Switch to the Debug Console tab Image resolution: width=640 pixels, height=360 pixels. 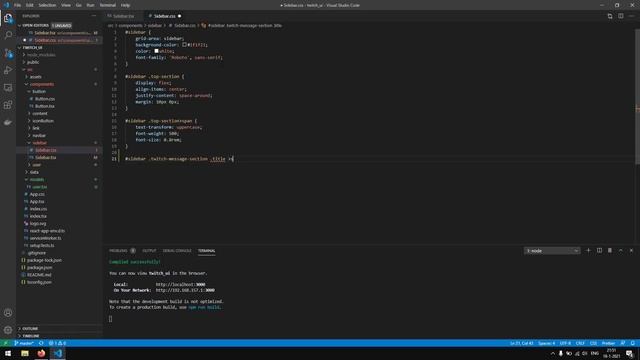177,251
